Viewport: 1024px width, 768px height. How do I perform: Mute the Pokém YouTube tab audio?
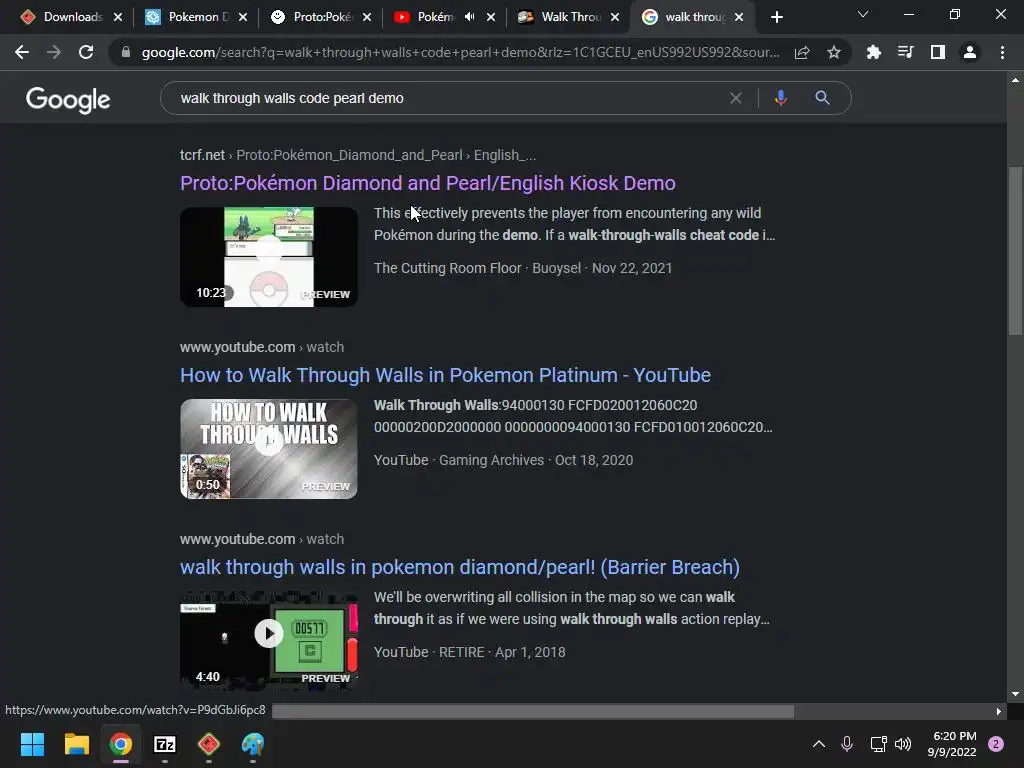(470, 17)
